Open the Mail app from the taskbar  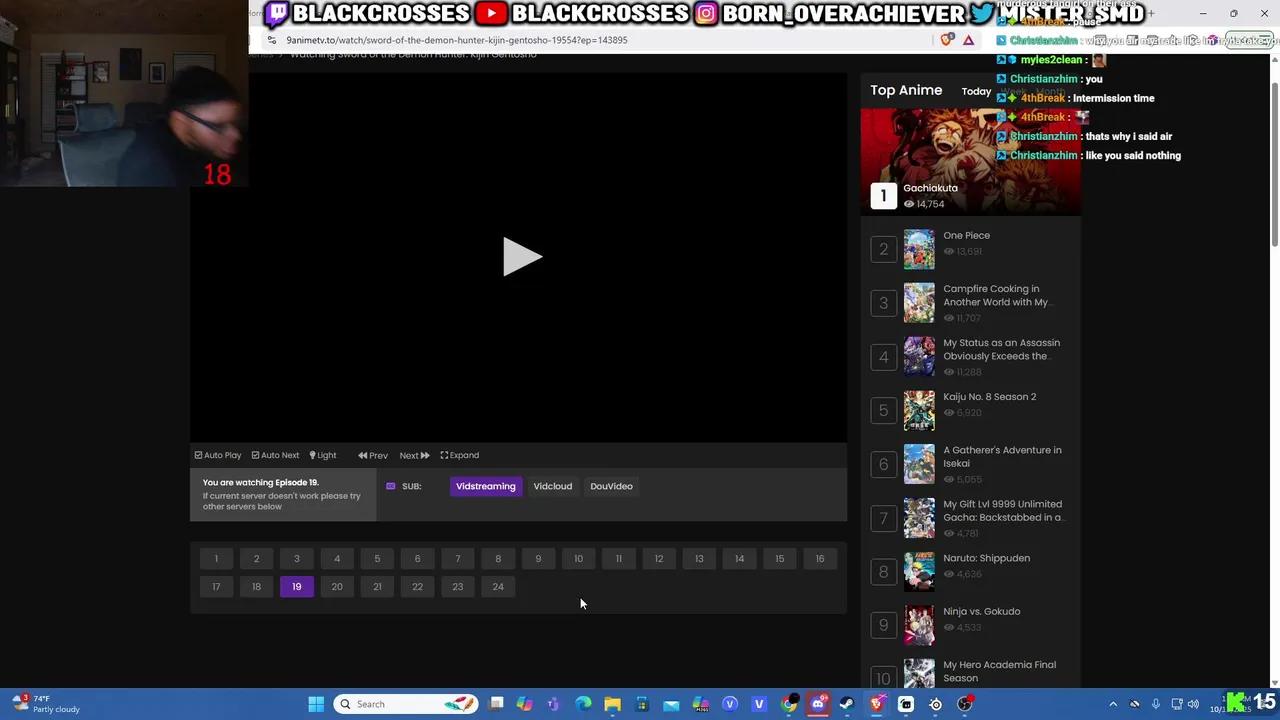tap(671, 704)
